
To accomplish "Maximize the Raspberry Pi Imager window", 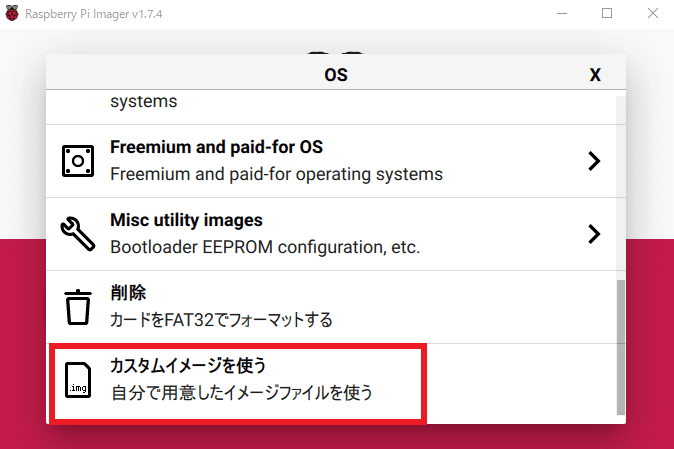I will (607, 14).
